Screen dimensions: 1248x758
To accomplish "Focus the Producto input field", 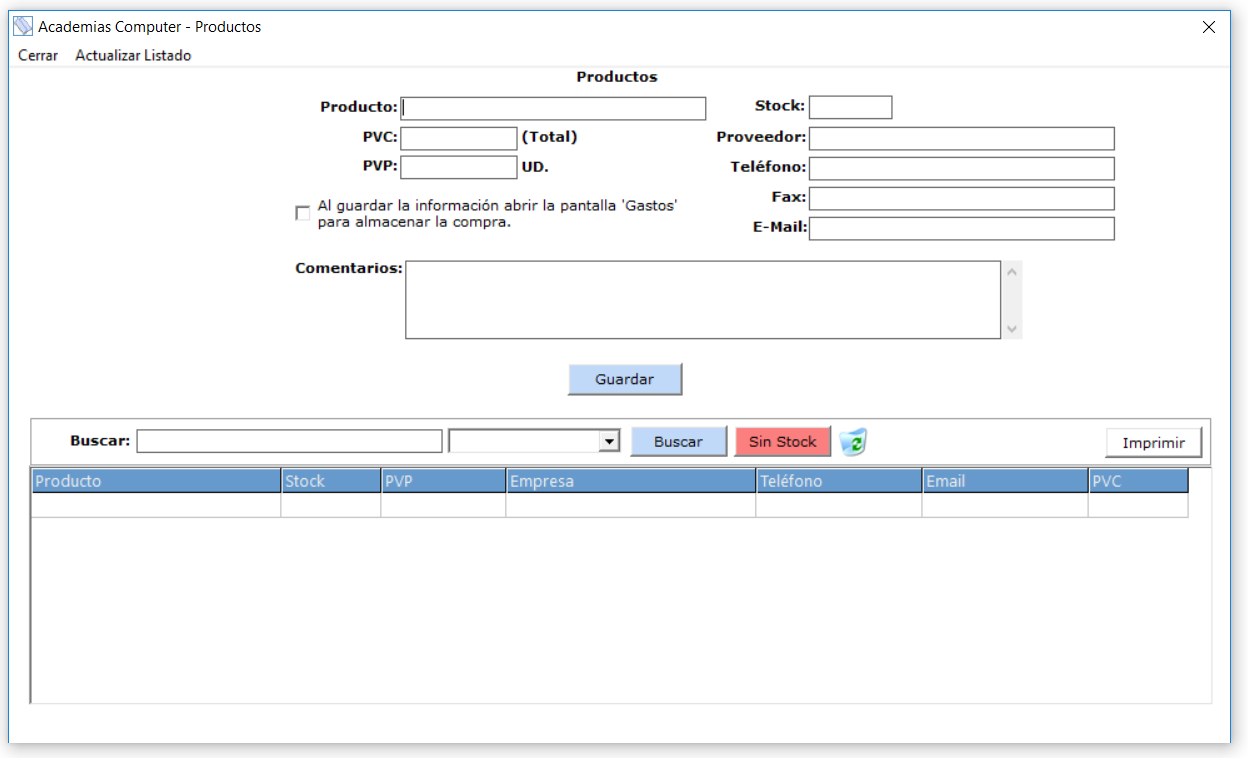I will coord(553,108).
